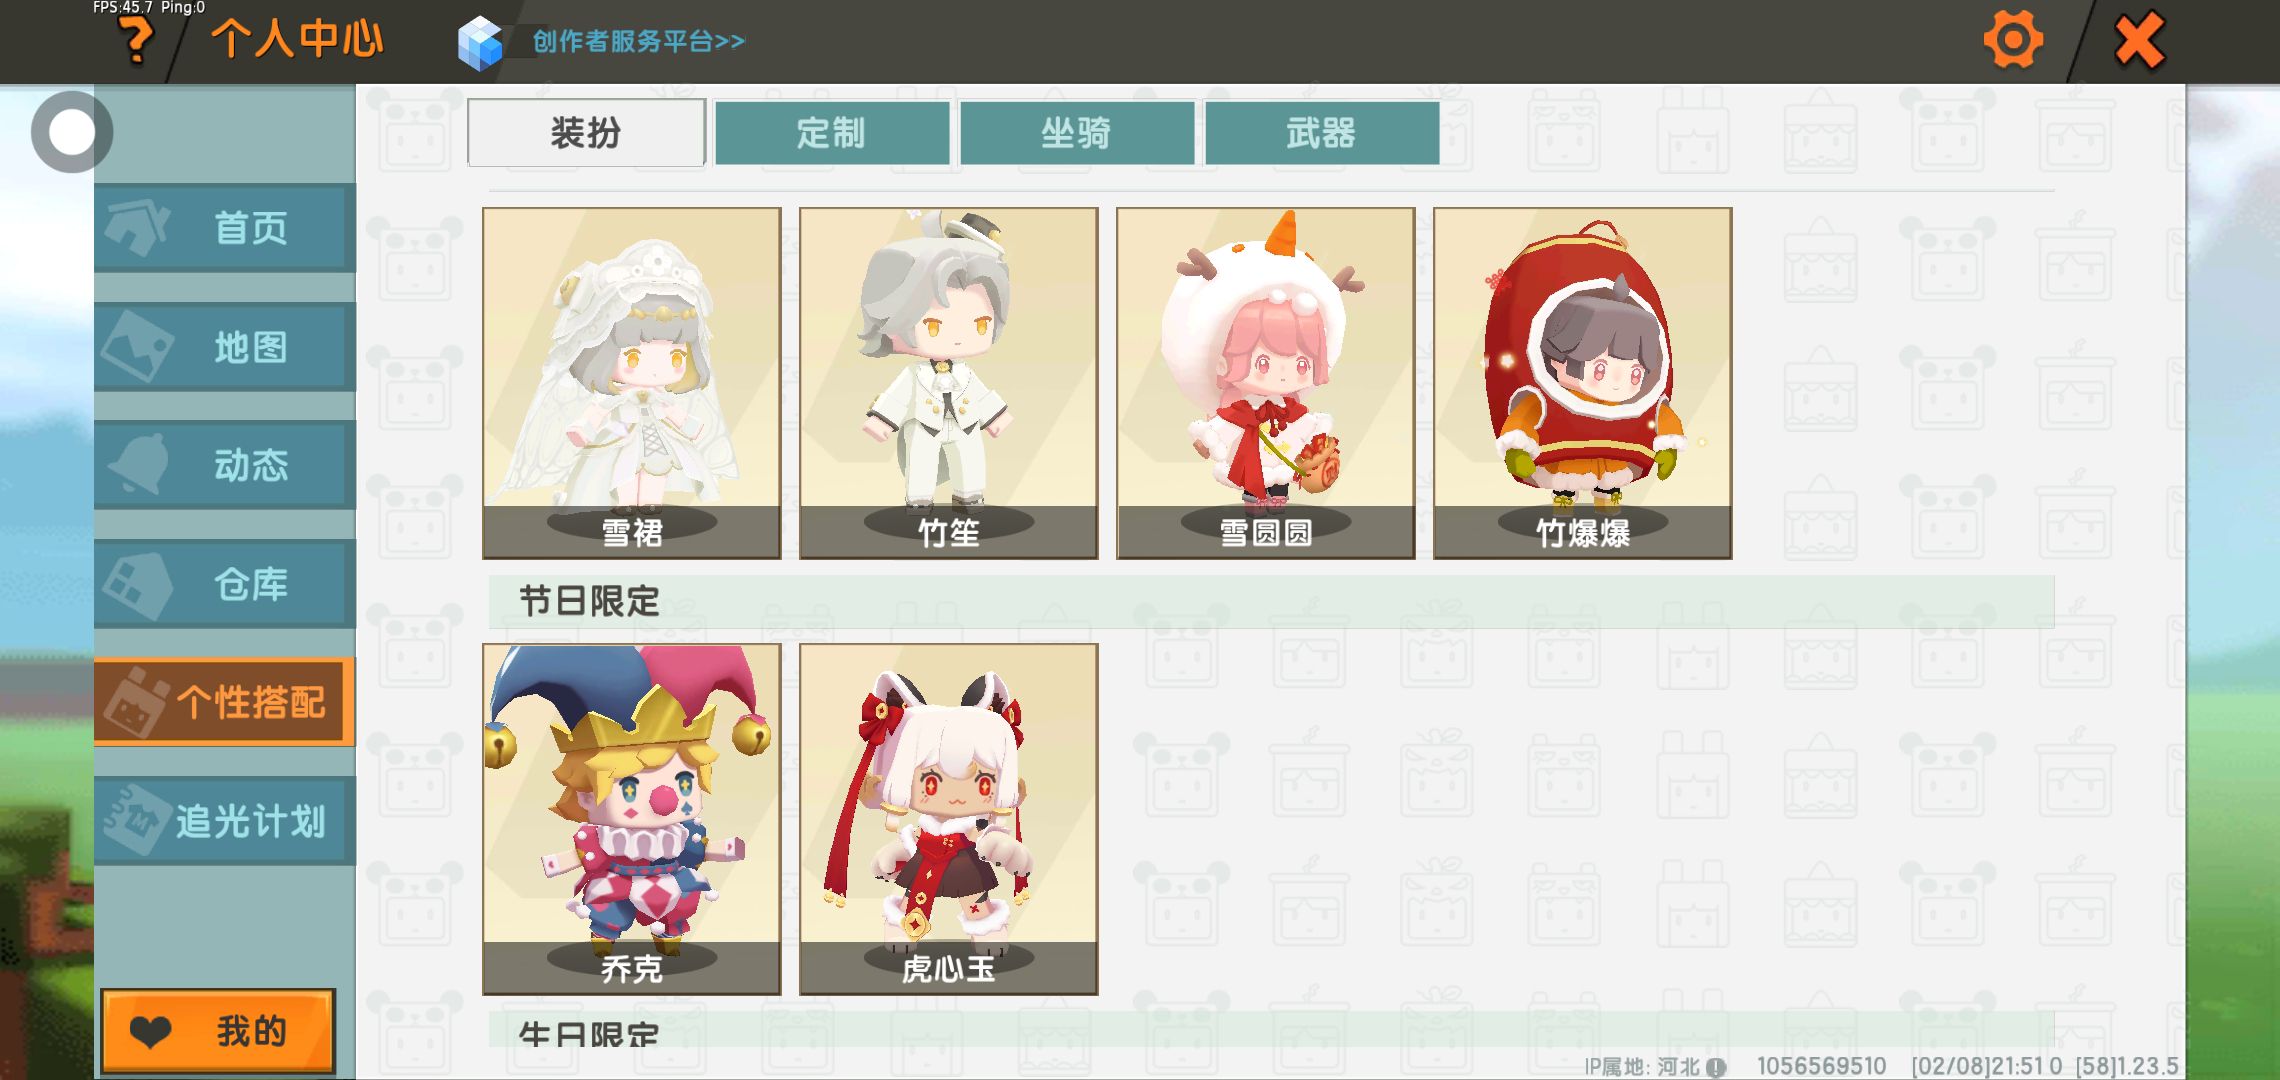Open the 仓库 warehouse section
Screen dimensions: 2280x1080
click(x=225, y=584)
